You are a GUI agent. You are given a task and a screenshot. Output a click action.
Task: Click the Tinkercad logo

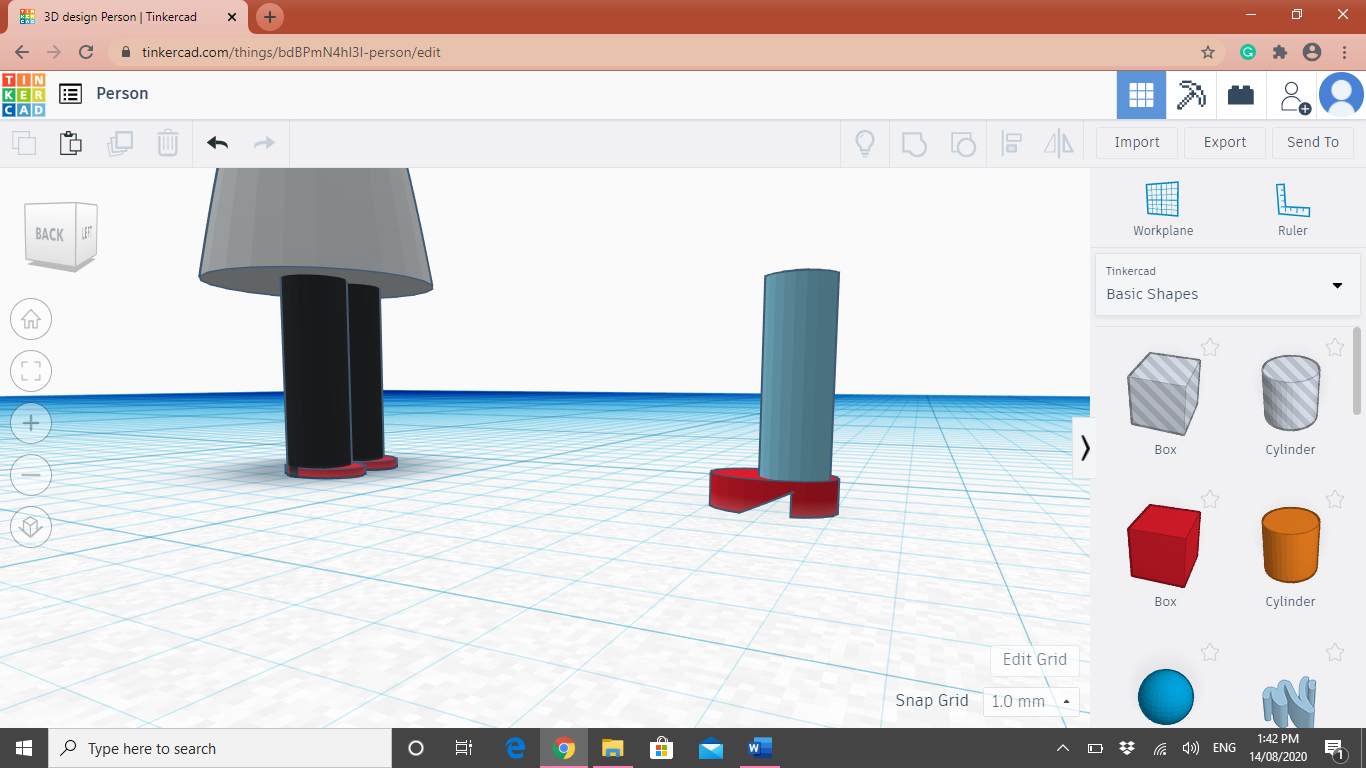(23, 95)
